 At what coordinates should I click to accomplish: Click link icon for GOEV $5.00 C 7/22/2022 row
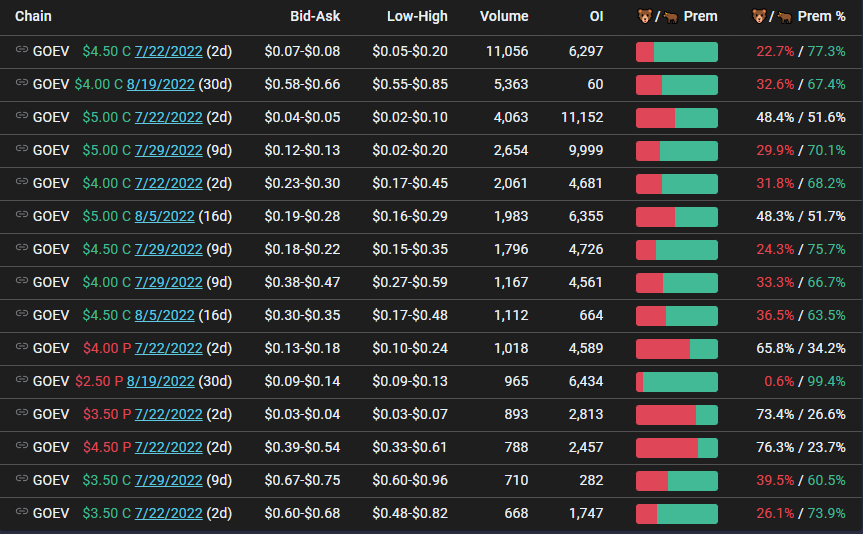pyautogui.click(x=21, y=116)
